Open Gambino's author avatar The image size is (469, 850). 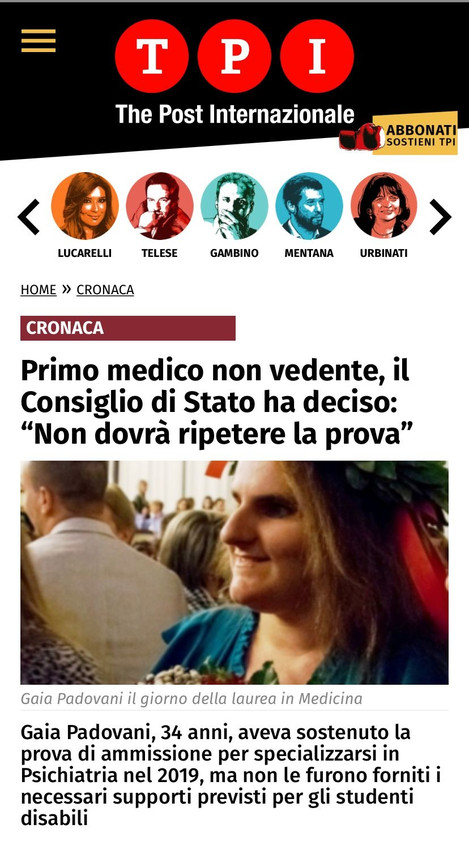pyautogui.click(x=234, y=206)
